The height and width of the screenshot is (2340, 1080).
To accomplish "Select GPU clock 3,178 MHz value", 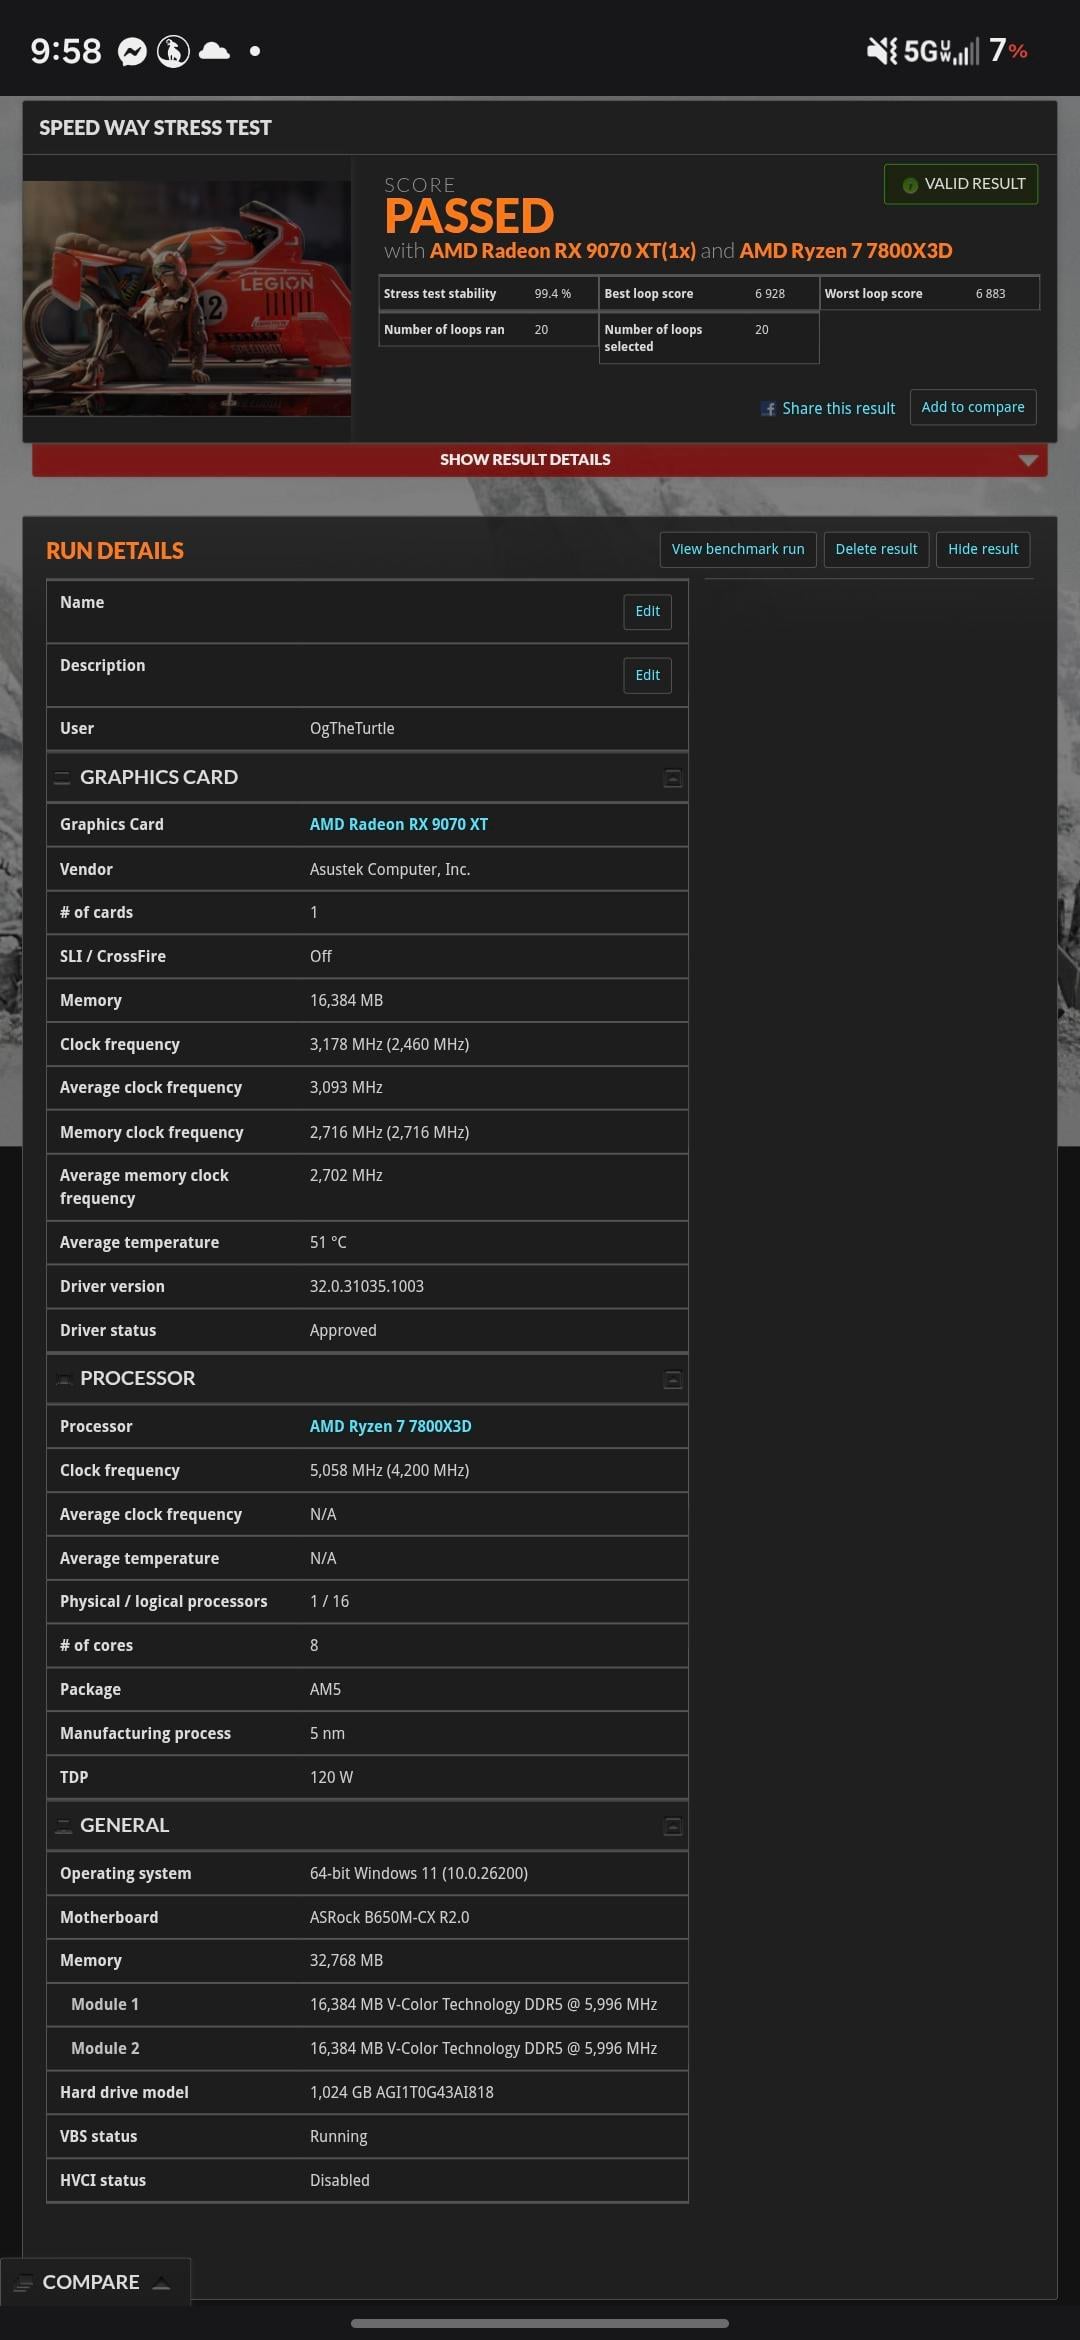I will (390, 1045).
